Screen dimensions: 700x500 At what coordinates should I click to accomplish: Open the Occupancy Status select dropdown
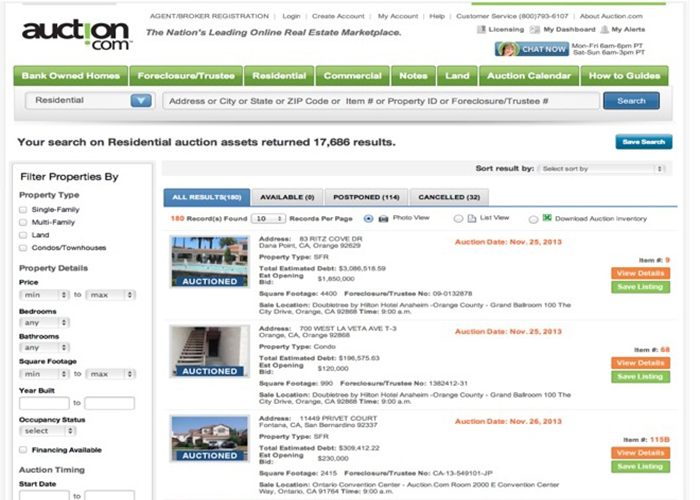[48, 431]
